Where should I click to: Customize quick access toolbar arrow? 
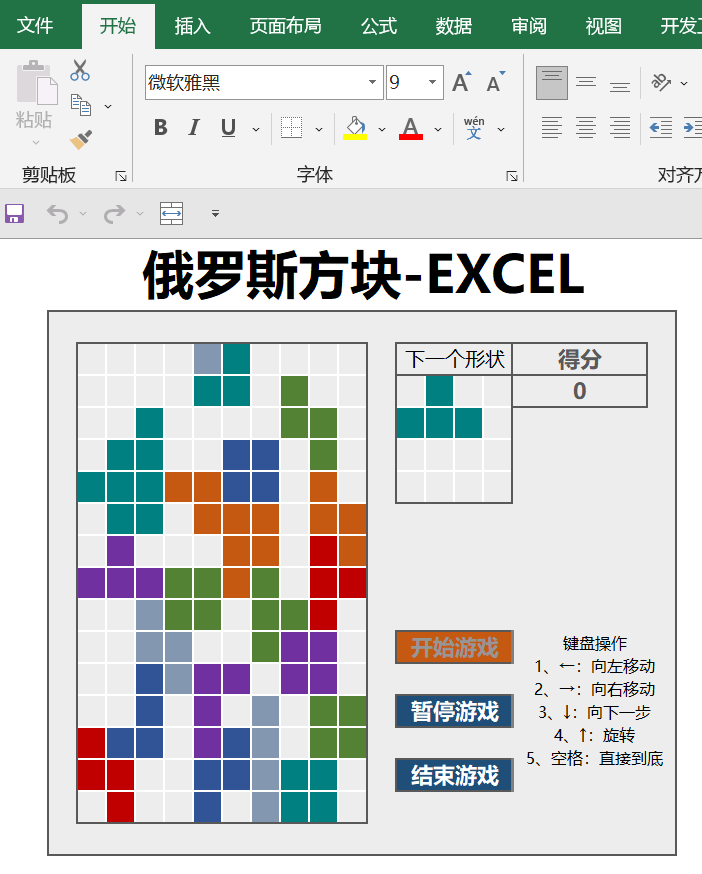click(215, 213)
